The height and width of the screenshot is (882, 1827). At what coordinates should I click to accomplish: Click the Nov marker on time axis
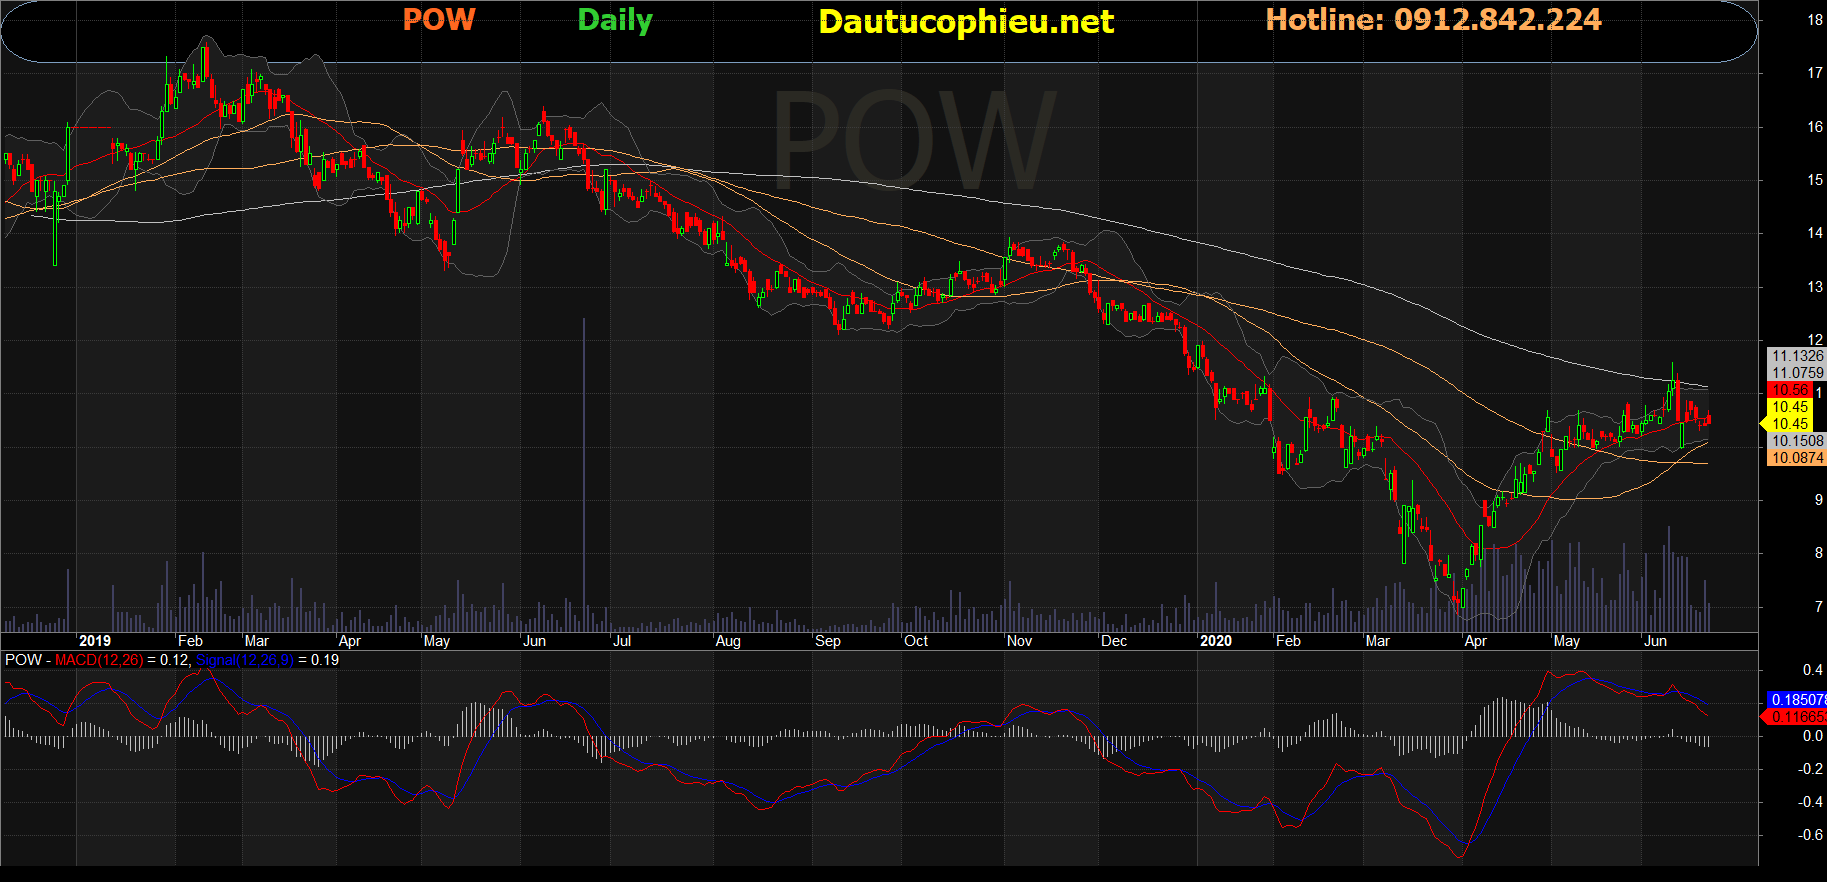pos(1019,641)
